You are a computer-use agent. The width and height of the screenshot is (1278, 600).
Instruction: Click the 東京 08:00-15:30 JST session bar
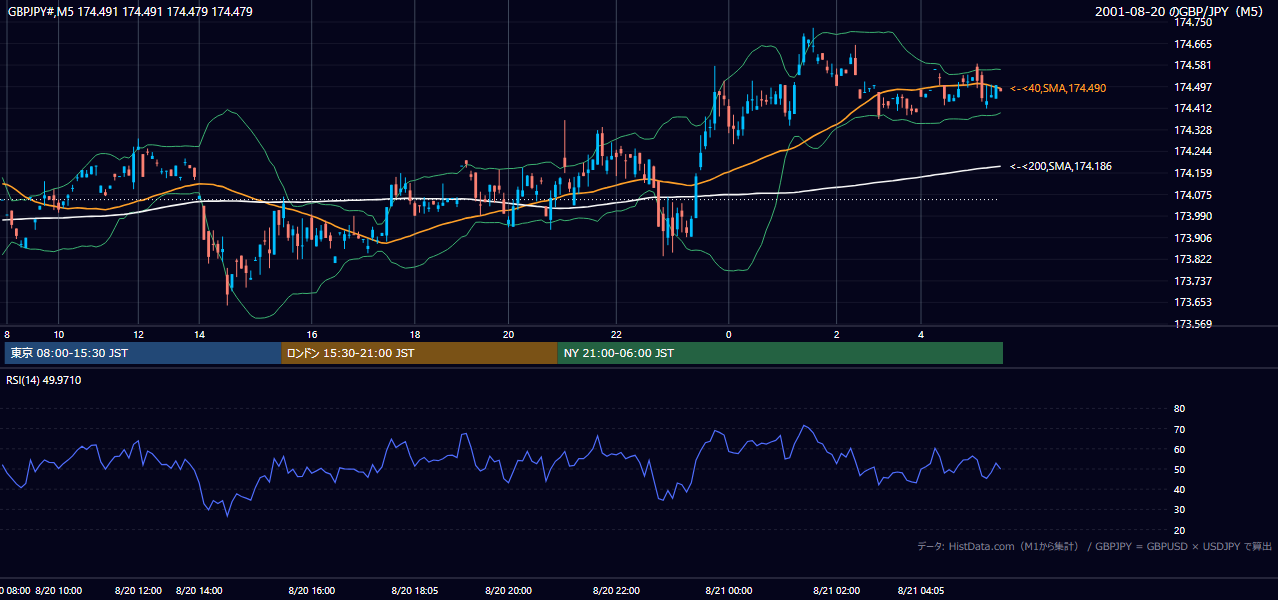pos(143,353)
